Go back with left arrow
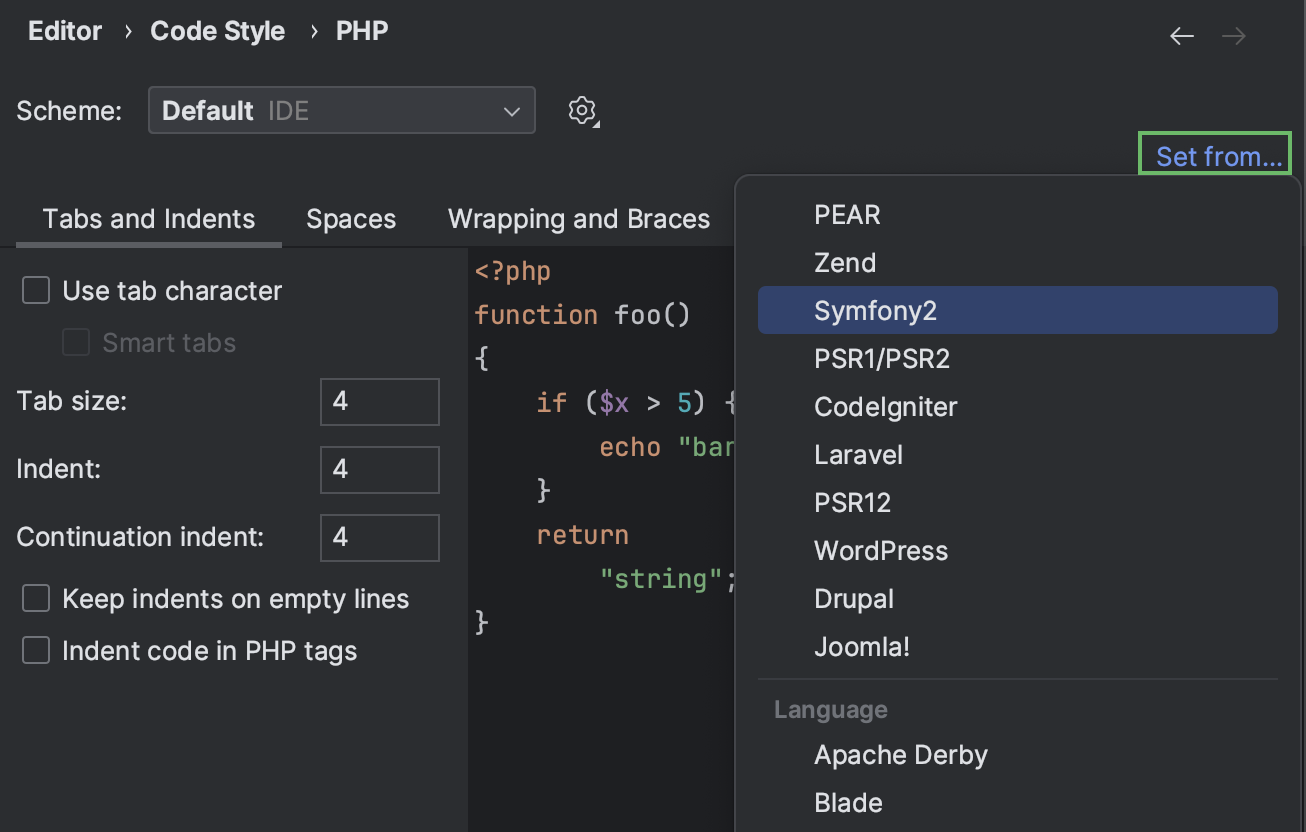The image size is (1306, 832). (x=1182, y=36)
